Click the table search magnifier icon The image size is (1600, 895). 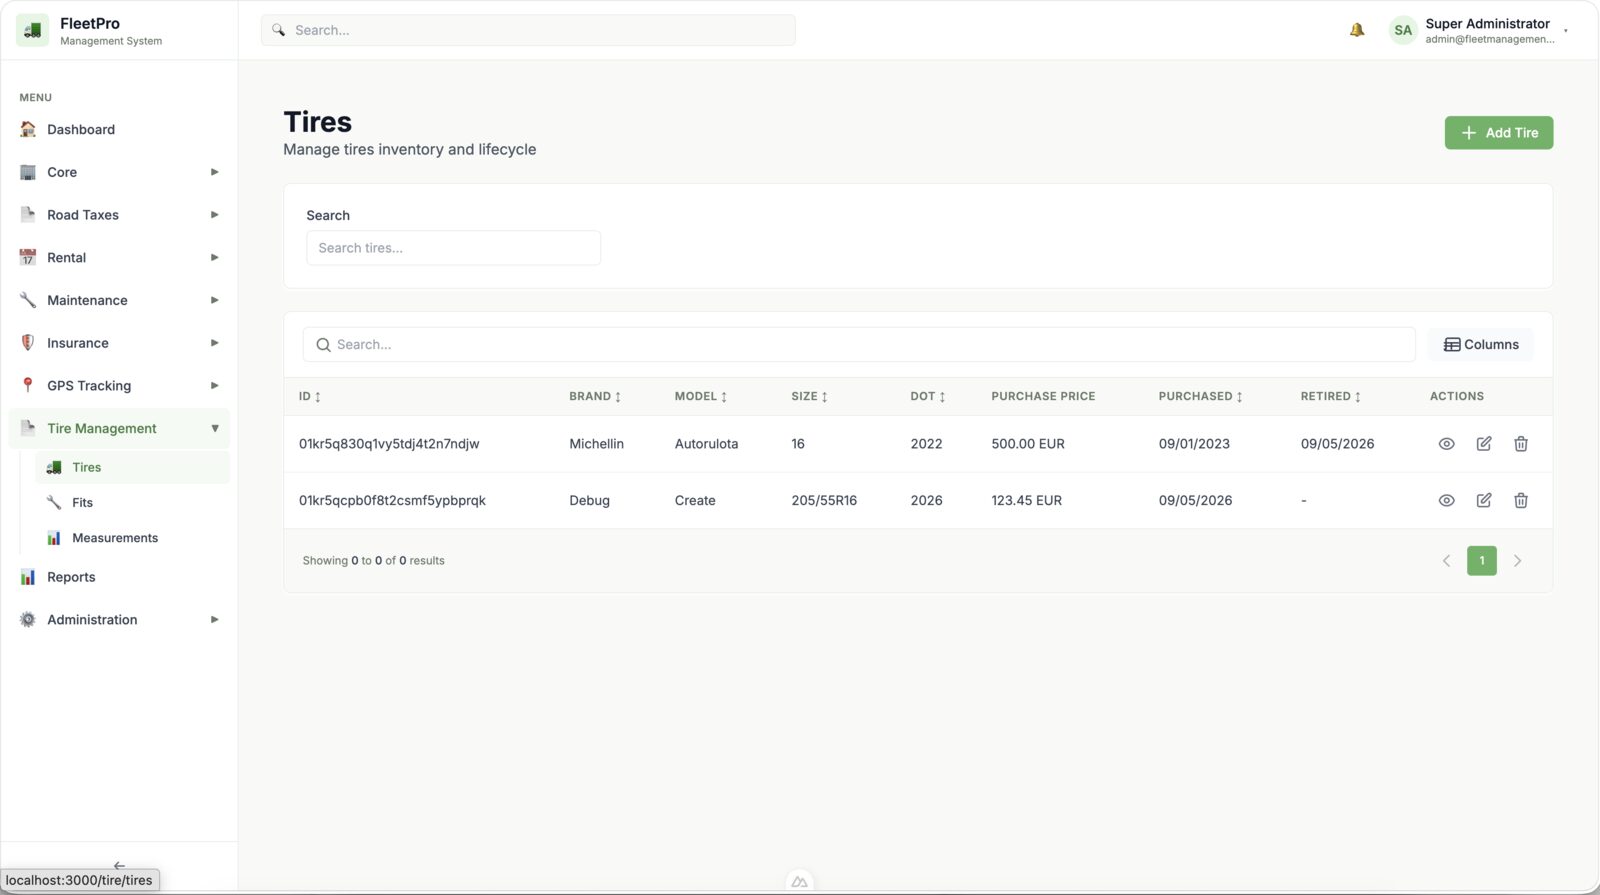323,345
